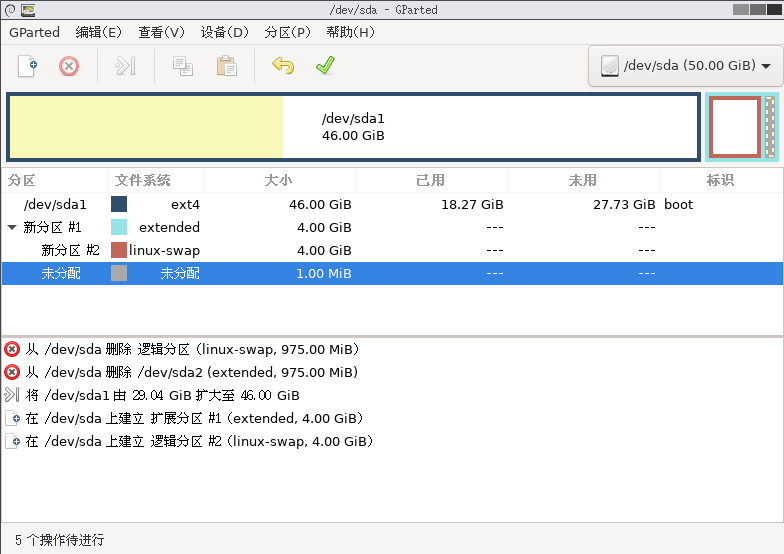Viewport: 784px width, 554px height.
Task: Click the 未用 column header
Action: 584,180
